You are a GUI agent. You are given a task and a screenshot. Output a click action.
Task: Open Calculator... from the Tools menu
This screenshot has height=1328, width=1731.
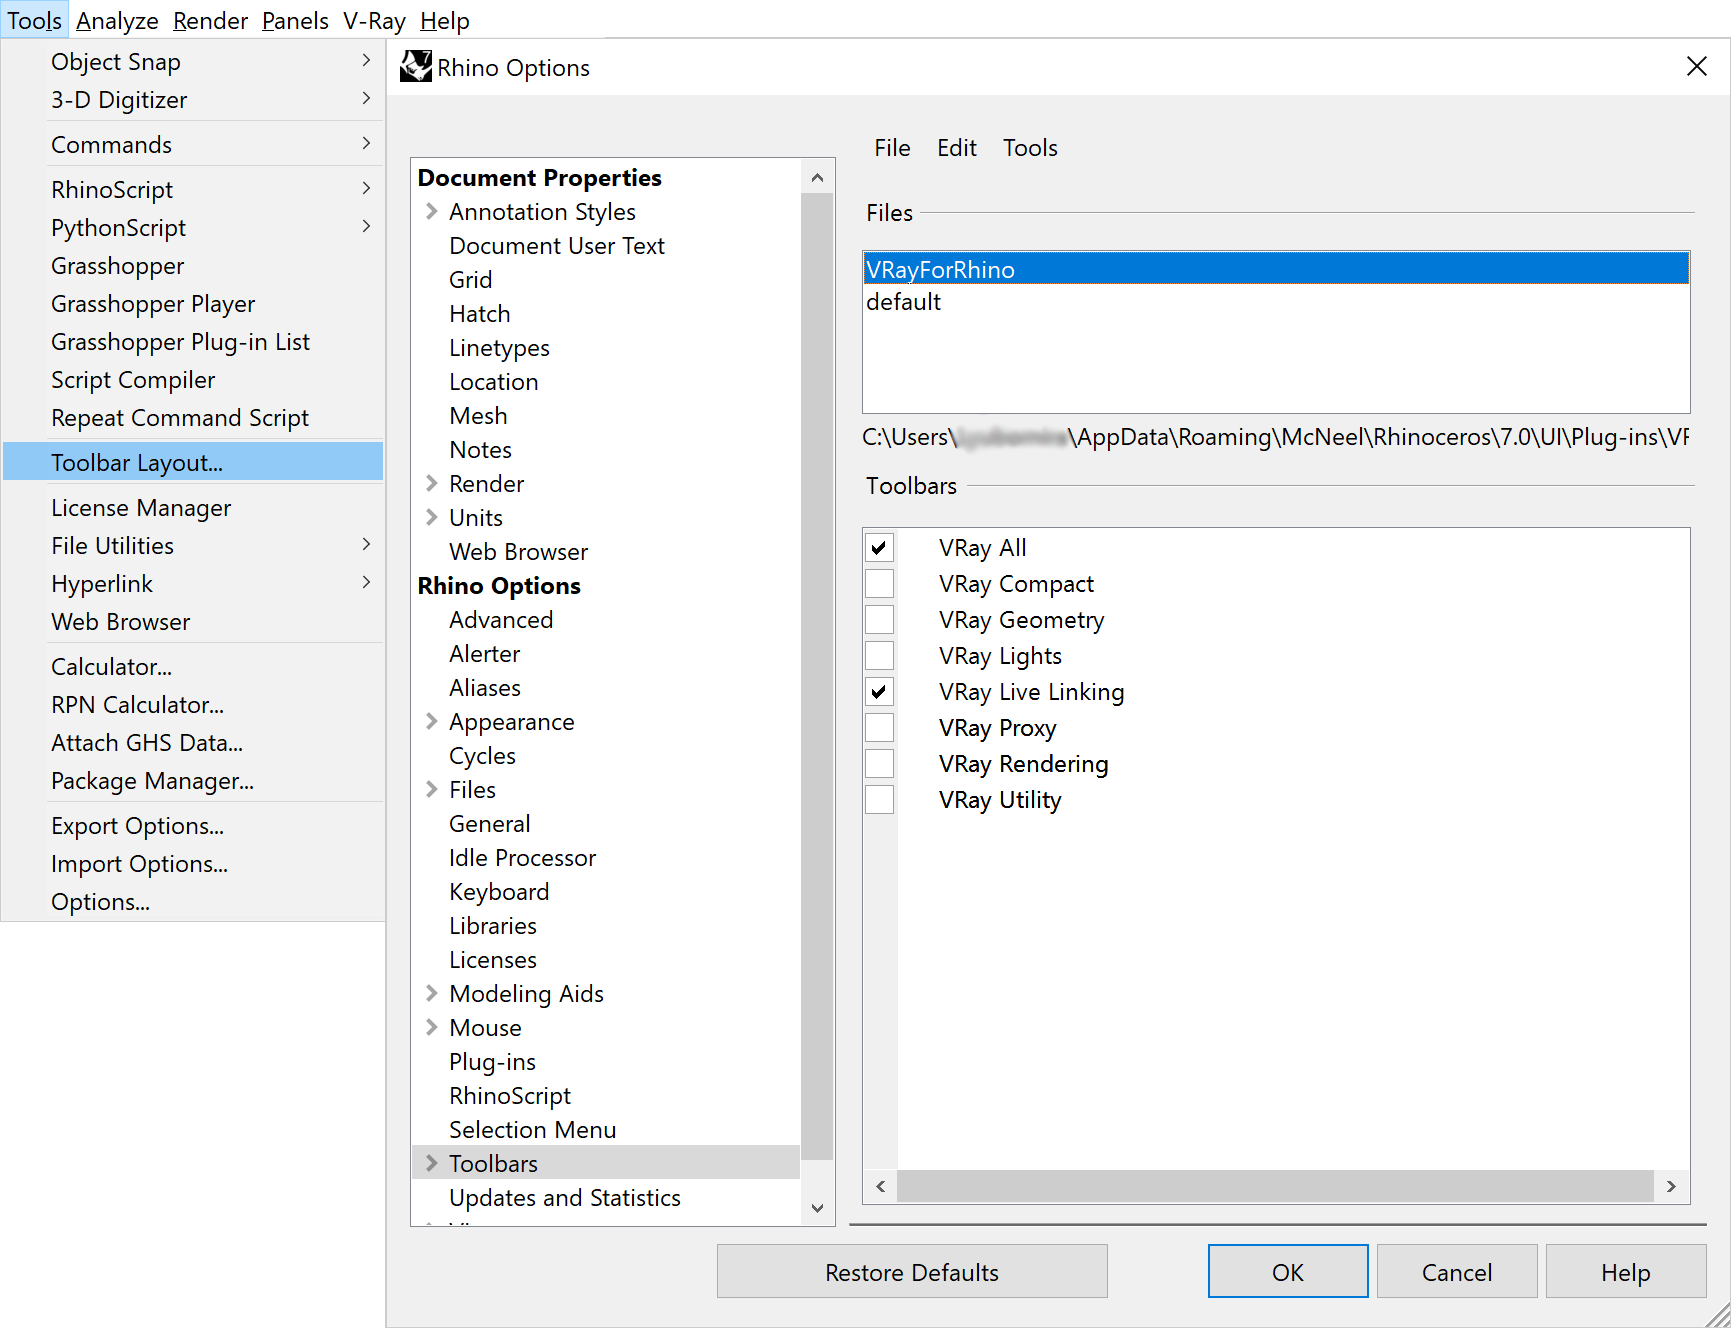(x=193, y=666)
